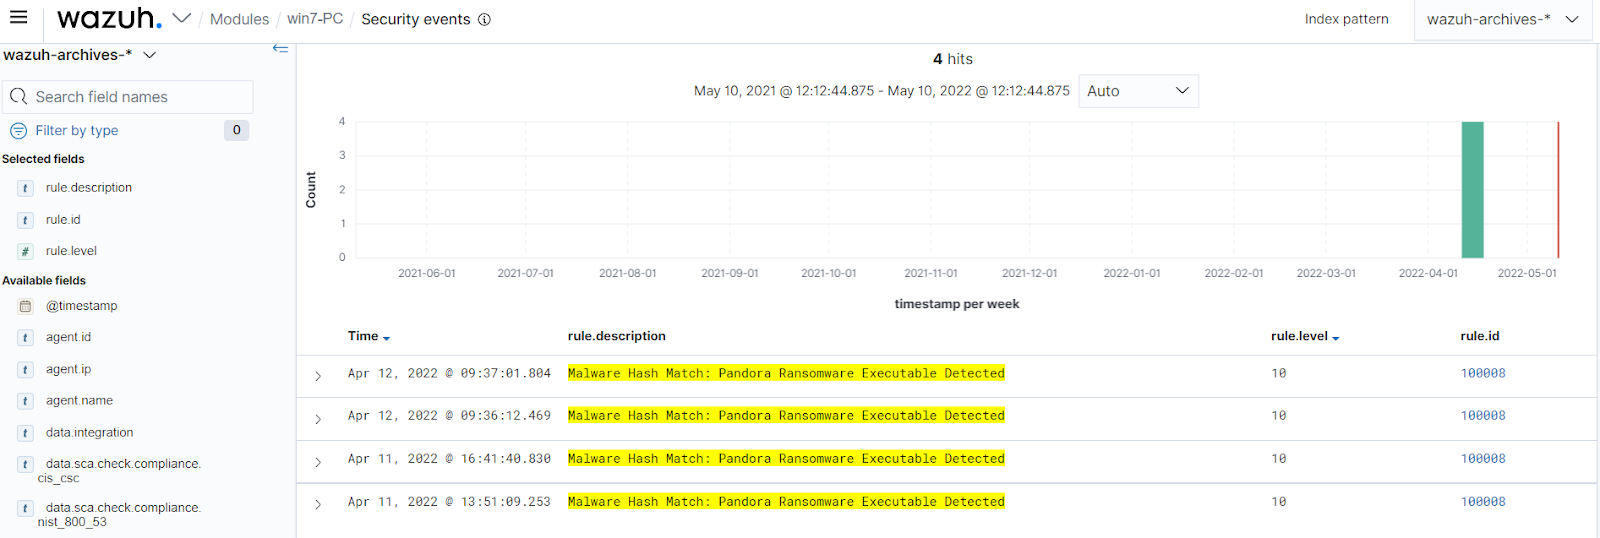Viewport: 1600px width, 538px height.
Task: Select agent.ip available field
Action: pos(68,369)
